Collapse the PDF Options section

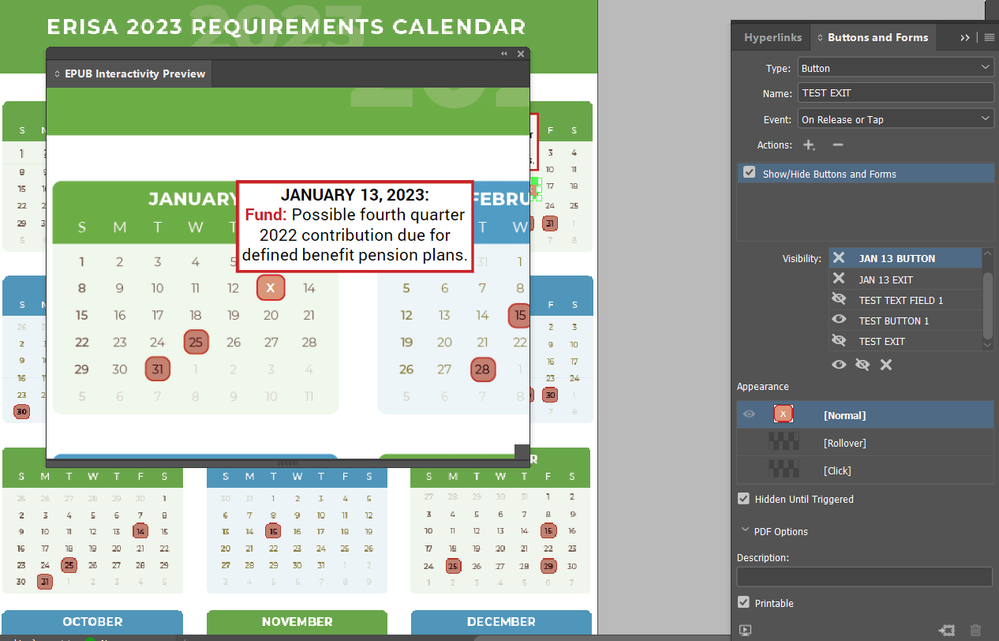point(745,530)
